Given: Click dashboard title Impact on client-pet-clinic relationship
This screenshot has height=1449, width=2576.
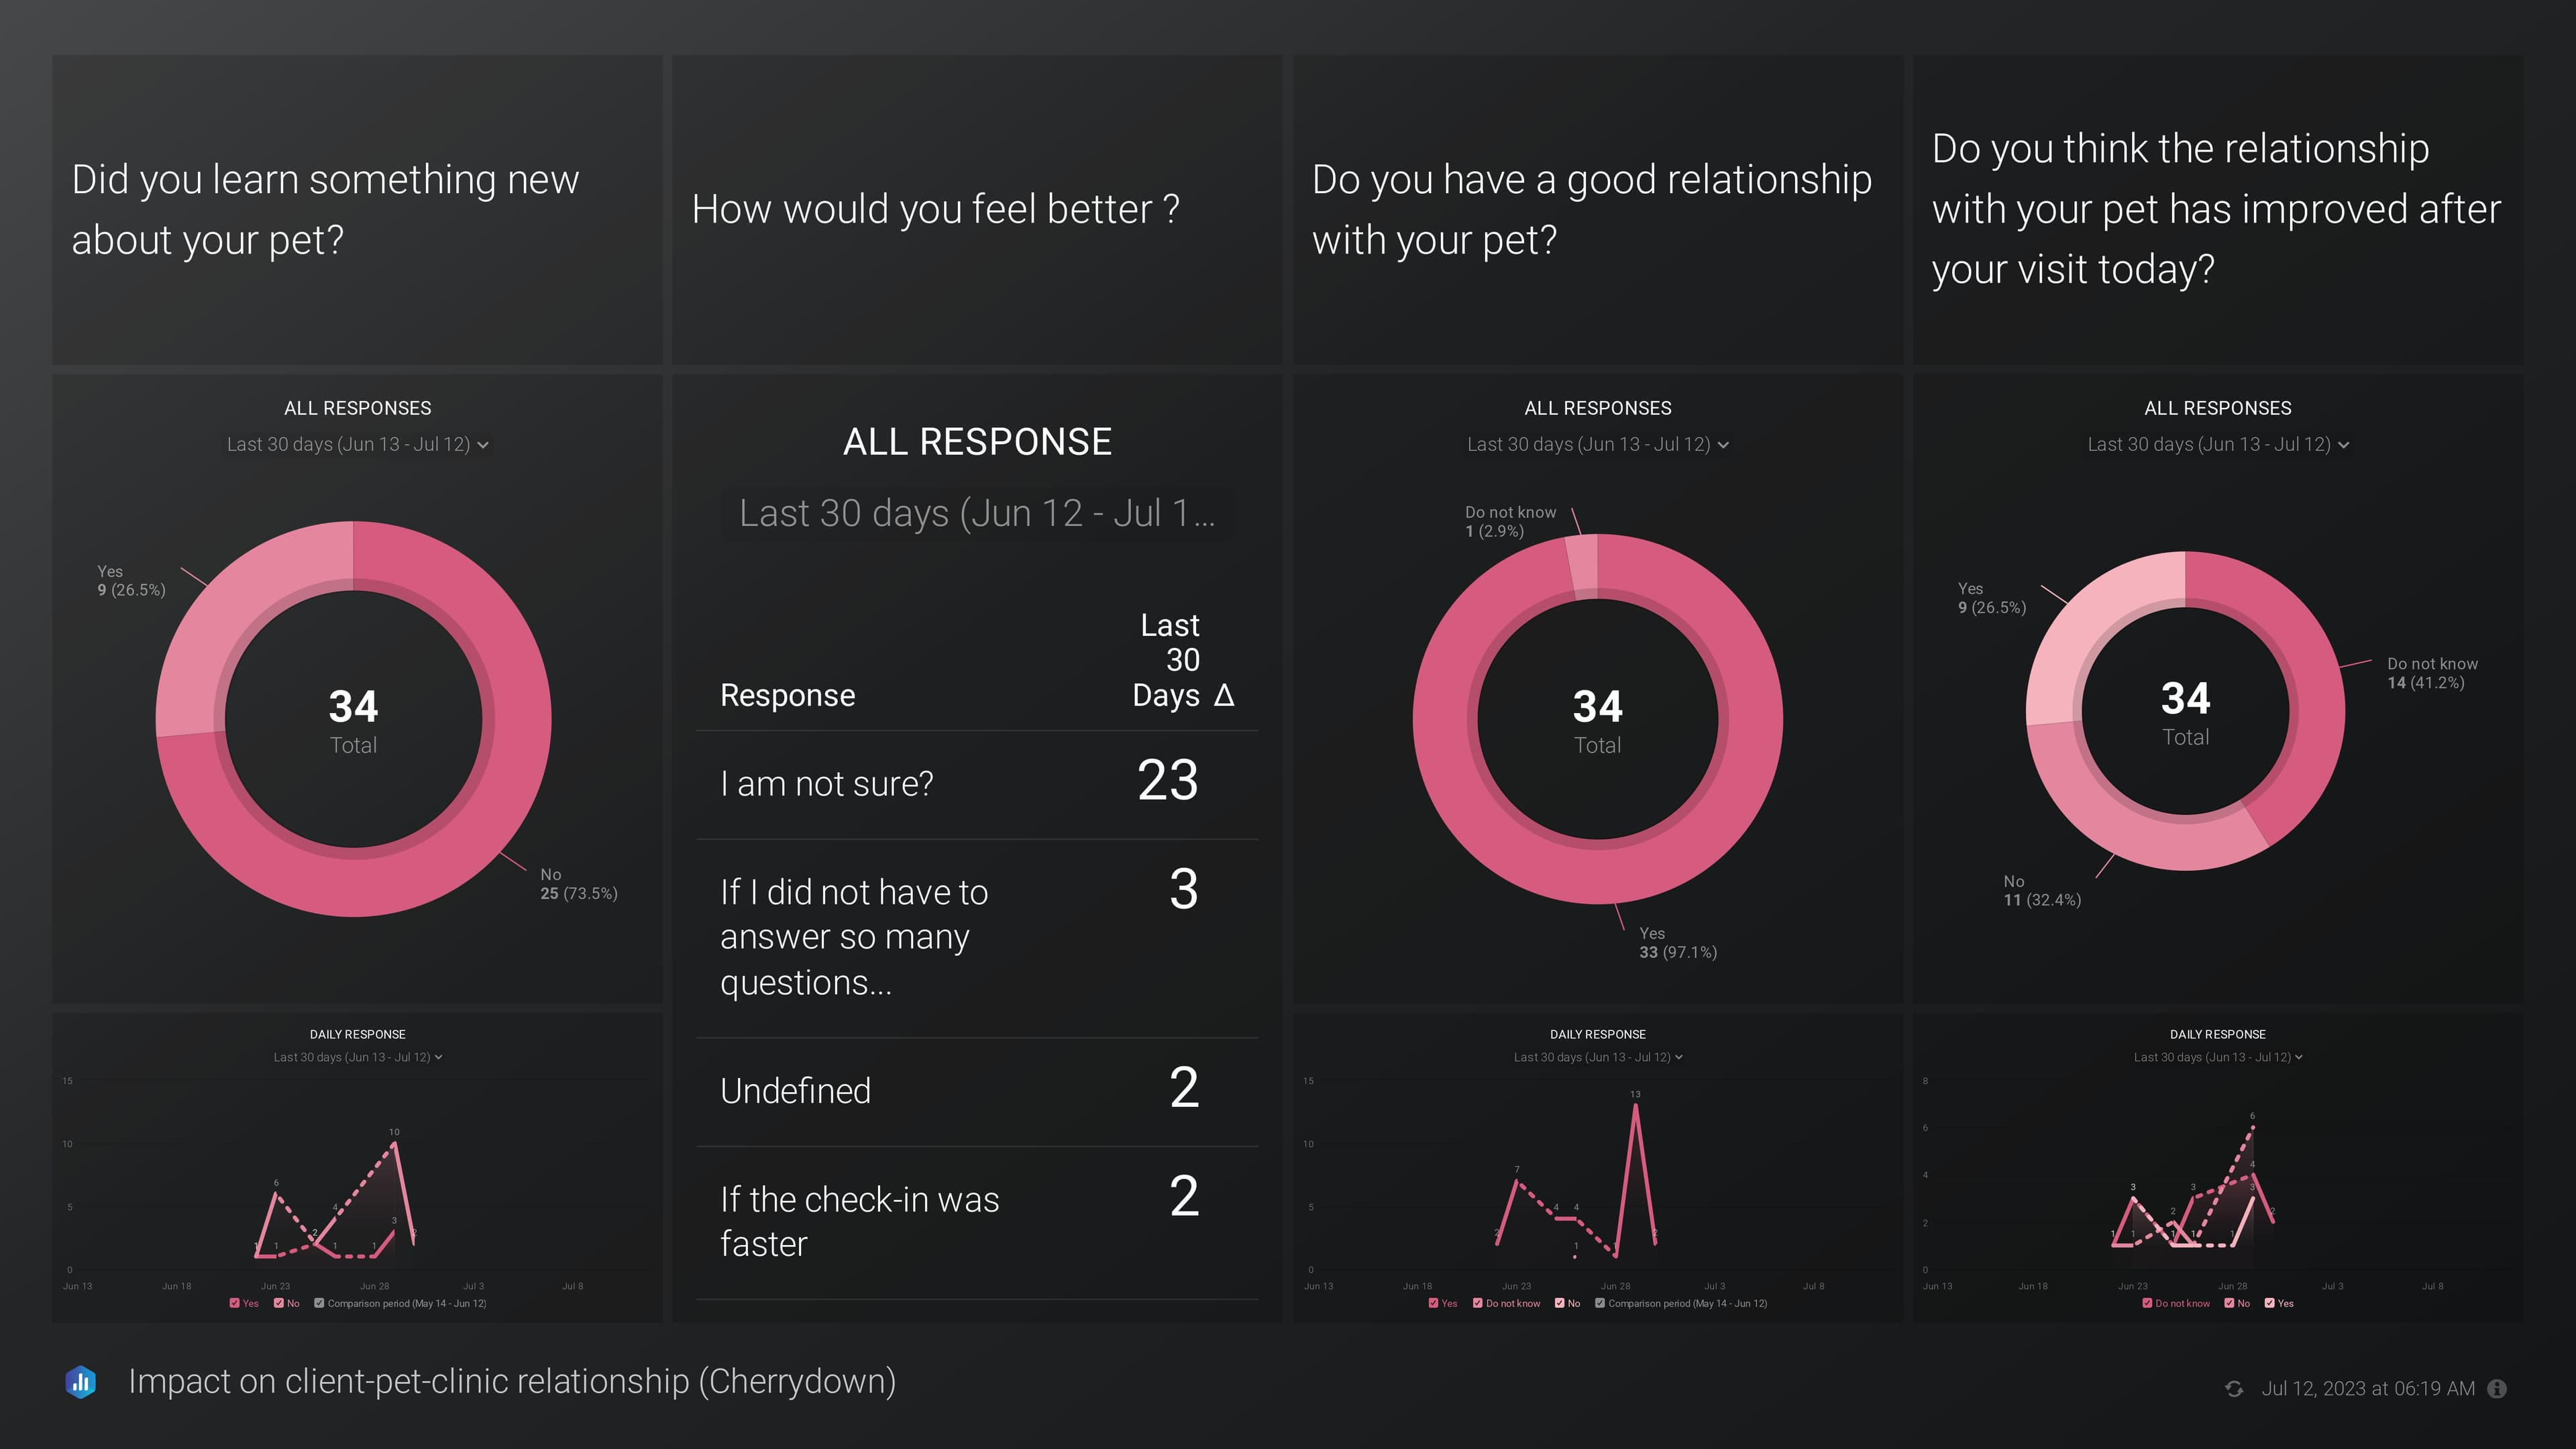Looking at the screenshot, I should (512, 1381).
